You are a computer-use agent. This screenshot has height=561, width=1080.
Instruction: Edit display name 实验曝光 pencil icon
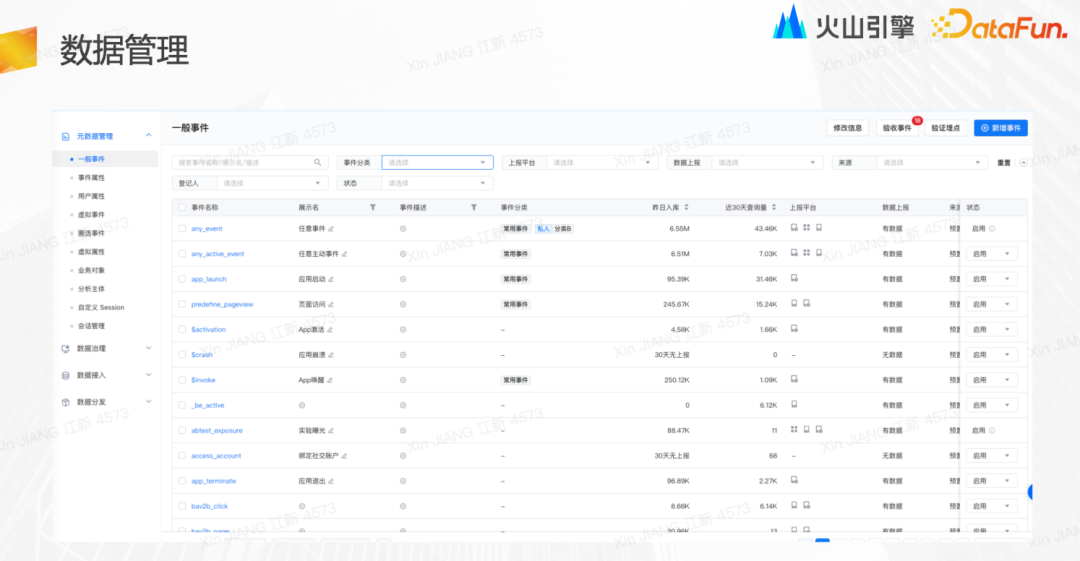click(x=331, y=431)
